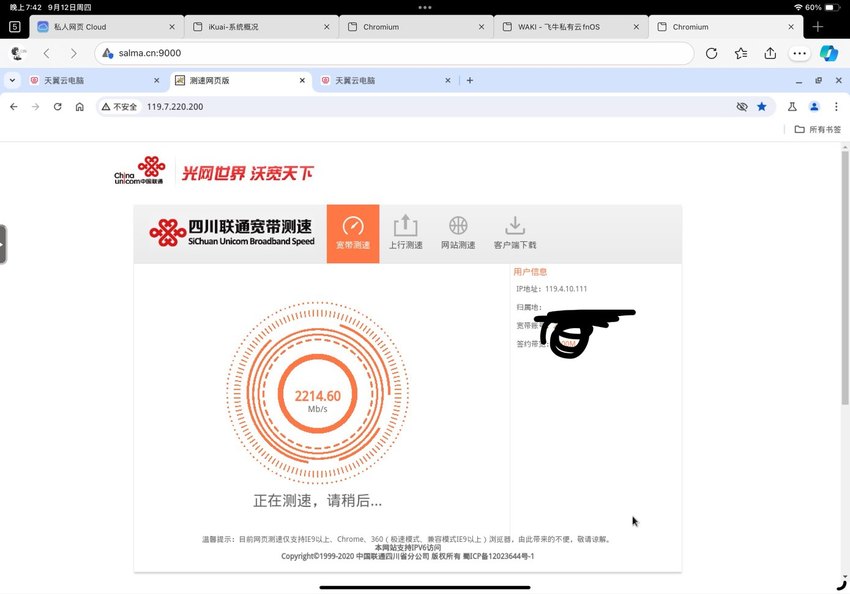Open the inner browser vertical-dots menu
This screenshot has width=850, height=594.
(836, 107)
